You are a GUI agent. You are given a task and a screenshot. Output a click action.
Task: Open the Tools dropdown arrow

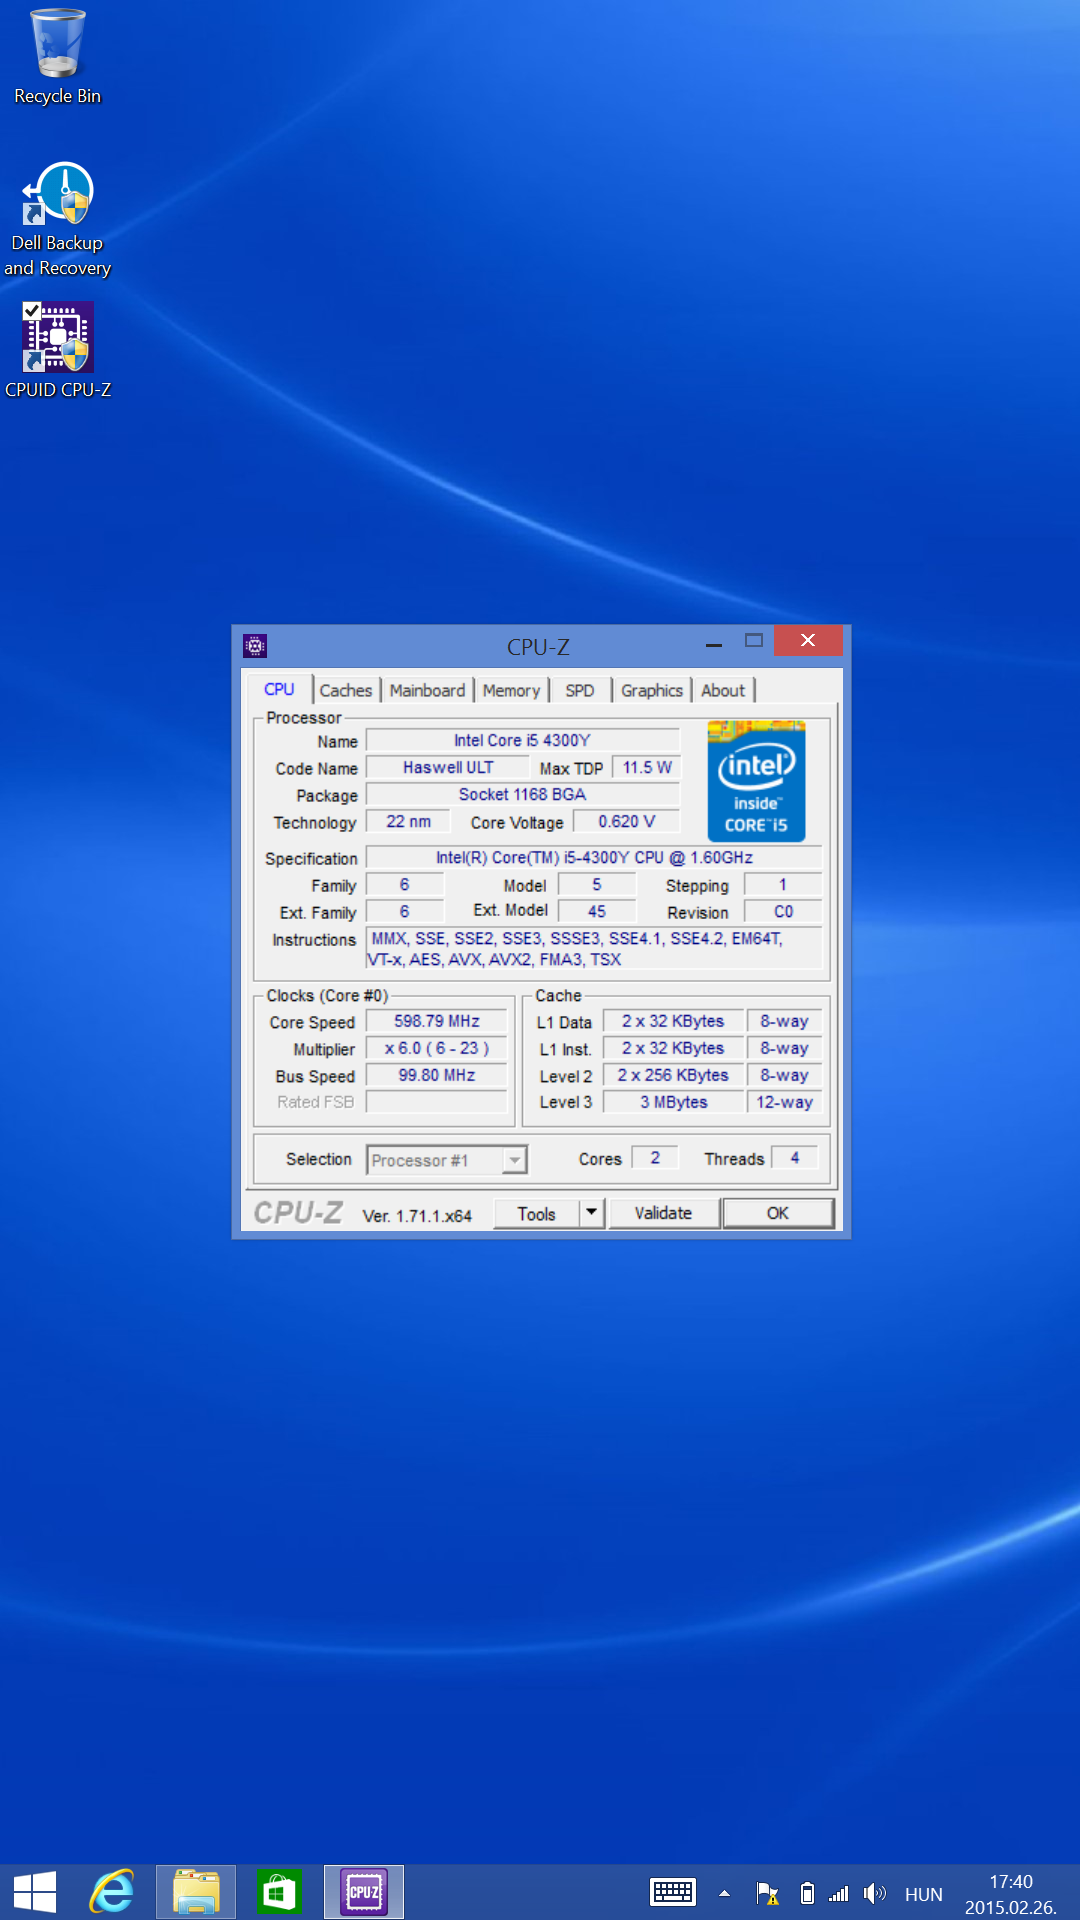(591, 1213)
